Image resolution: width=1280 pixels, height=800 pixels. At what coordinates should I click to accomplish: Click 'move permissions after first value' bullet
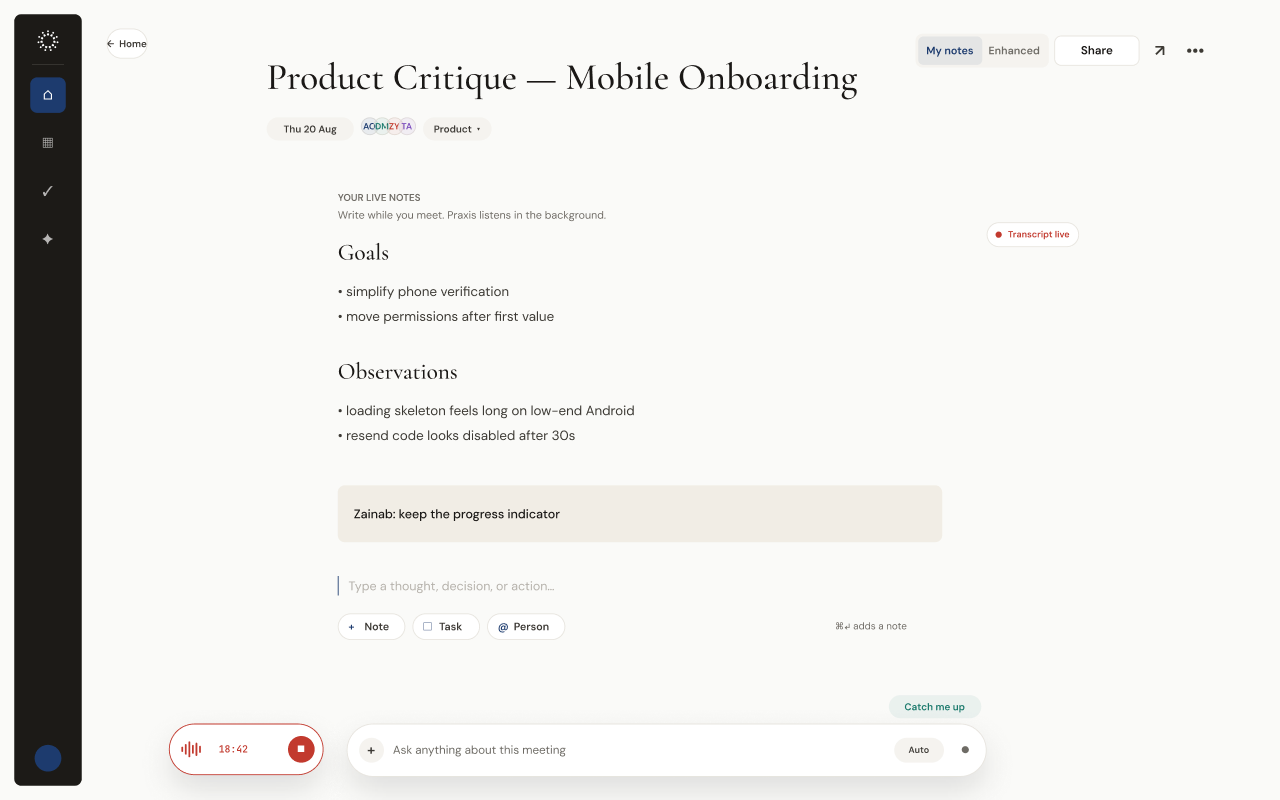(446, 317)
